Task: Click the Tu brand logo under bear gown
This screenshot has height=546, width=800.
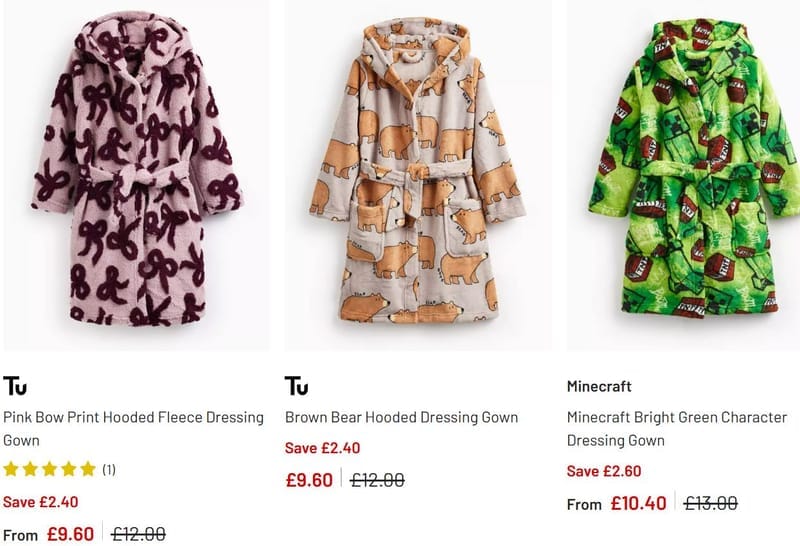Action: click(296, 386)
